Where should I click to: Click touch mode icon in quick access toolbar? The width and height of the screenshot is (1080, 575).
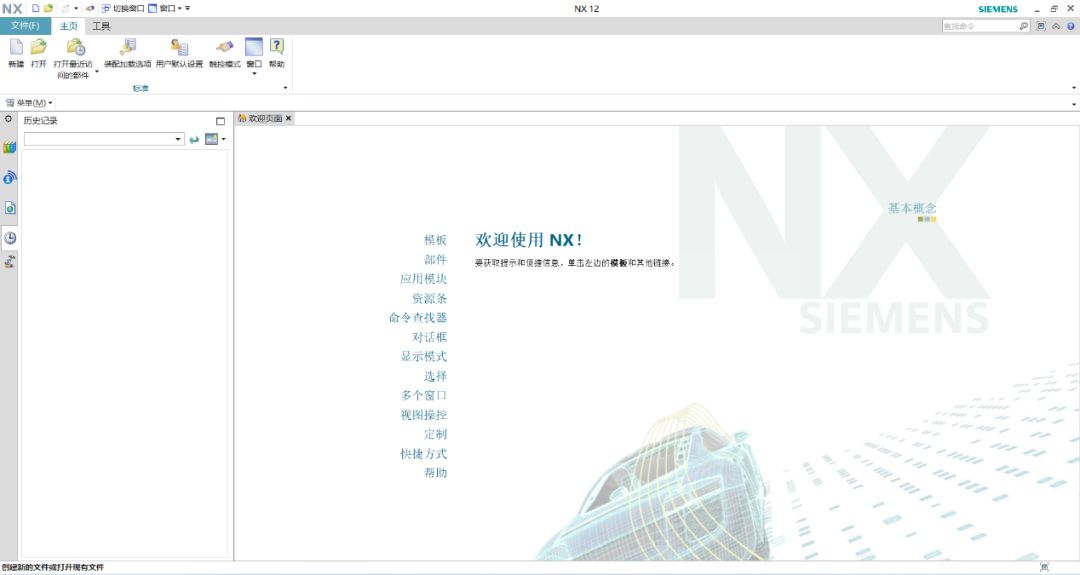pos(90,8)
